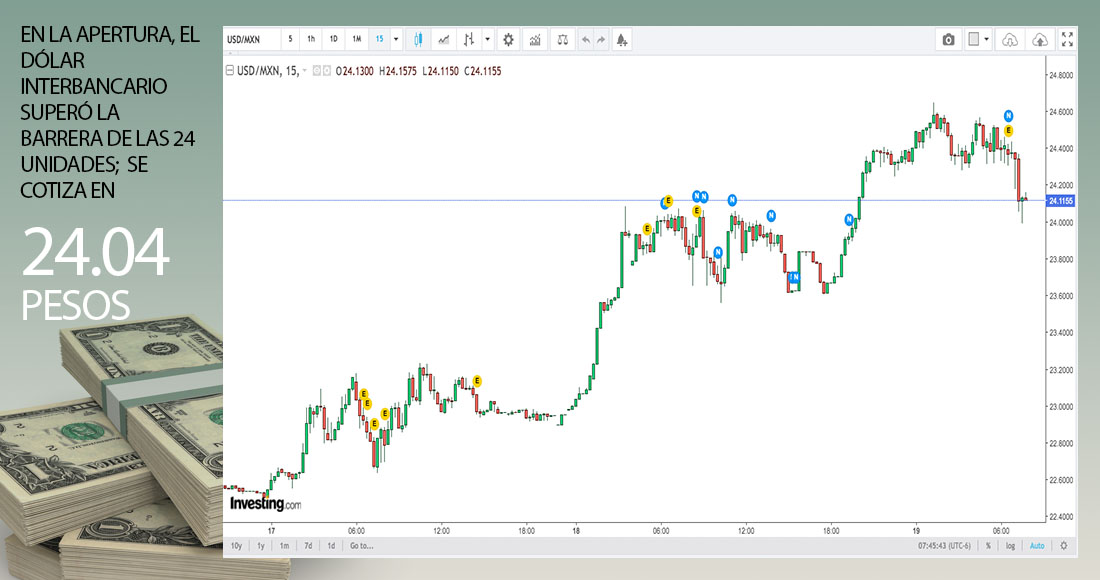
Task: Select the bar chart style icon
Action: (x=468, y=40)
